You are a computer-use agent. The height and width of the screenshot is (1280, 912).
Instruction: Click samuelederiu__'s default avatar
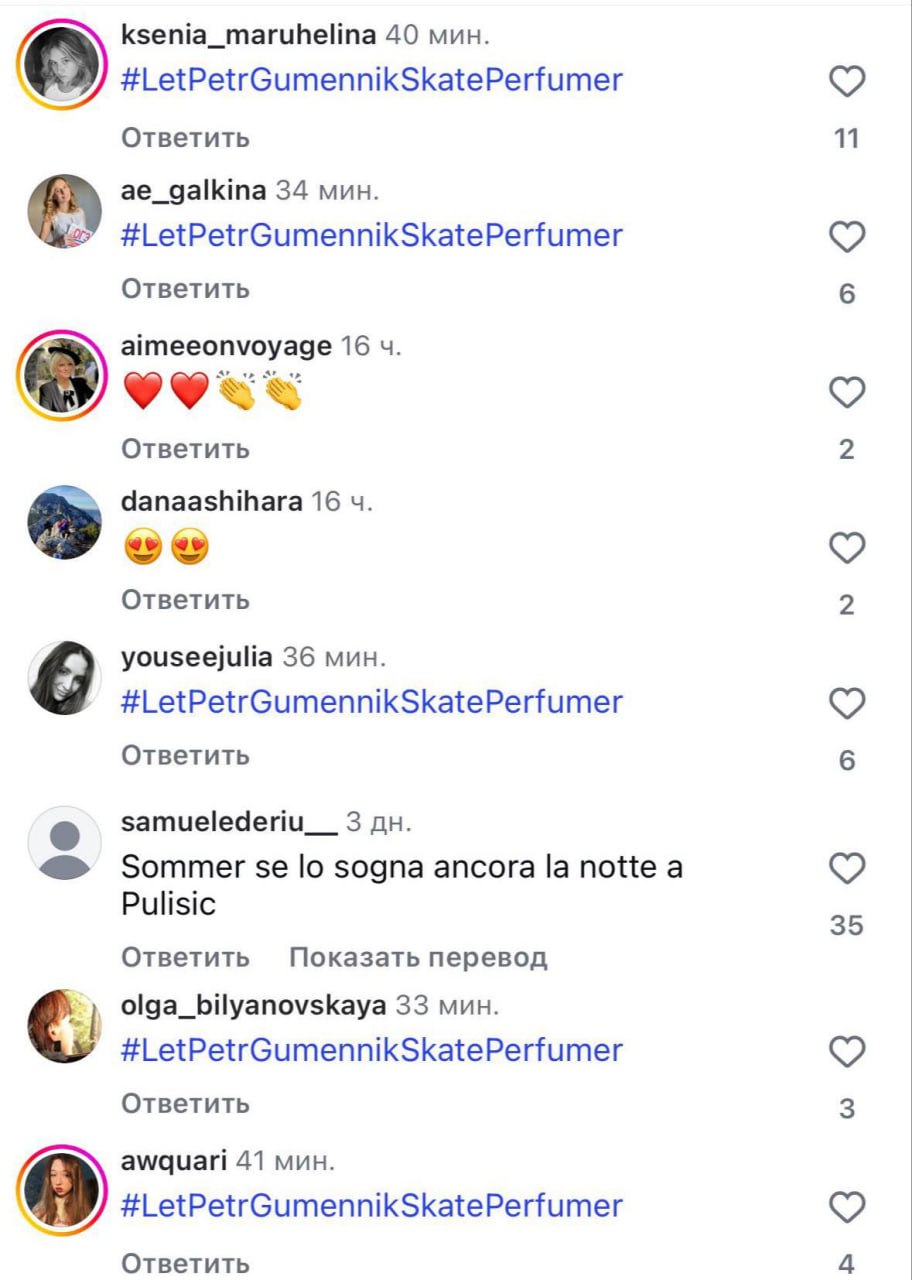[63, 842]
